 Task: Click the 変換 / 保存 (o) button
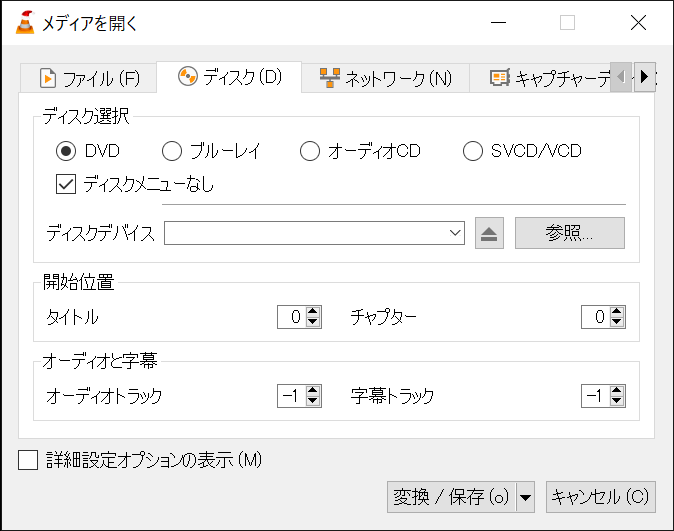click(451, 497)
